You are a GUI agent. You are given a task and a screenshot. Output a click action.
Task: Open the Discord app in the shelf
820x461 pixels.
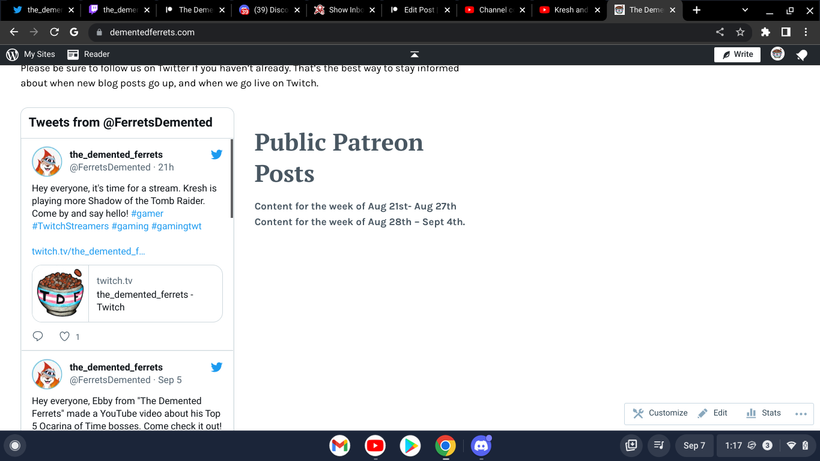pyautogui.click(x=481, y=446)
